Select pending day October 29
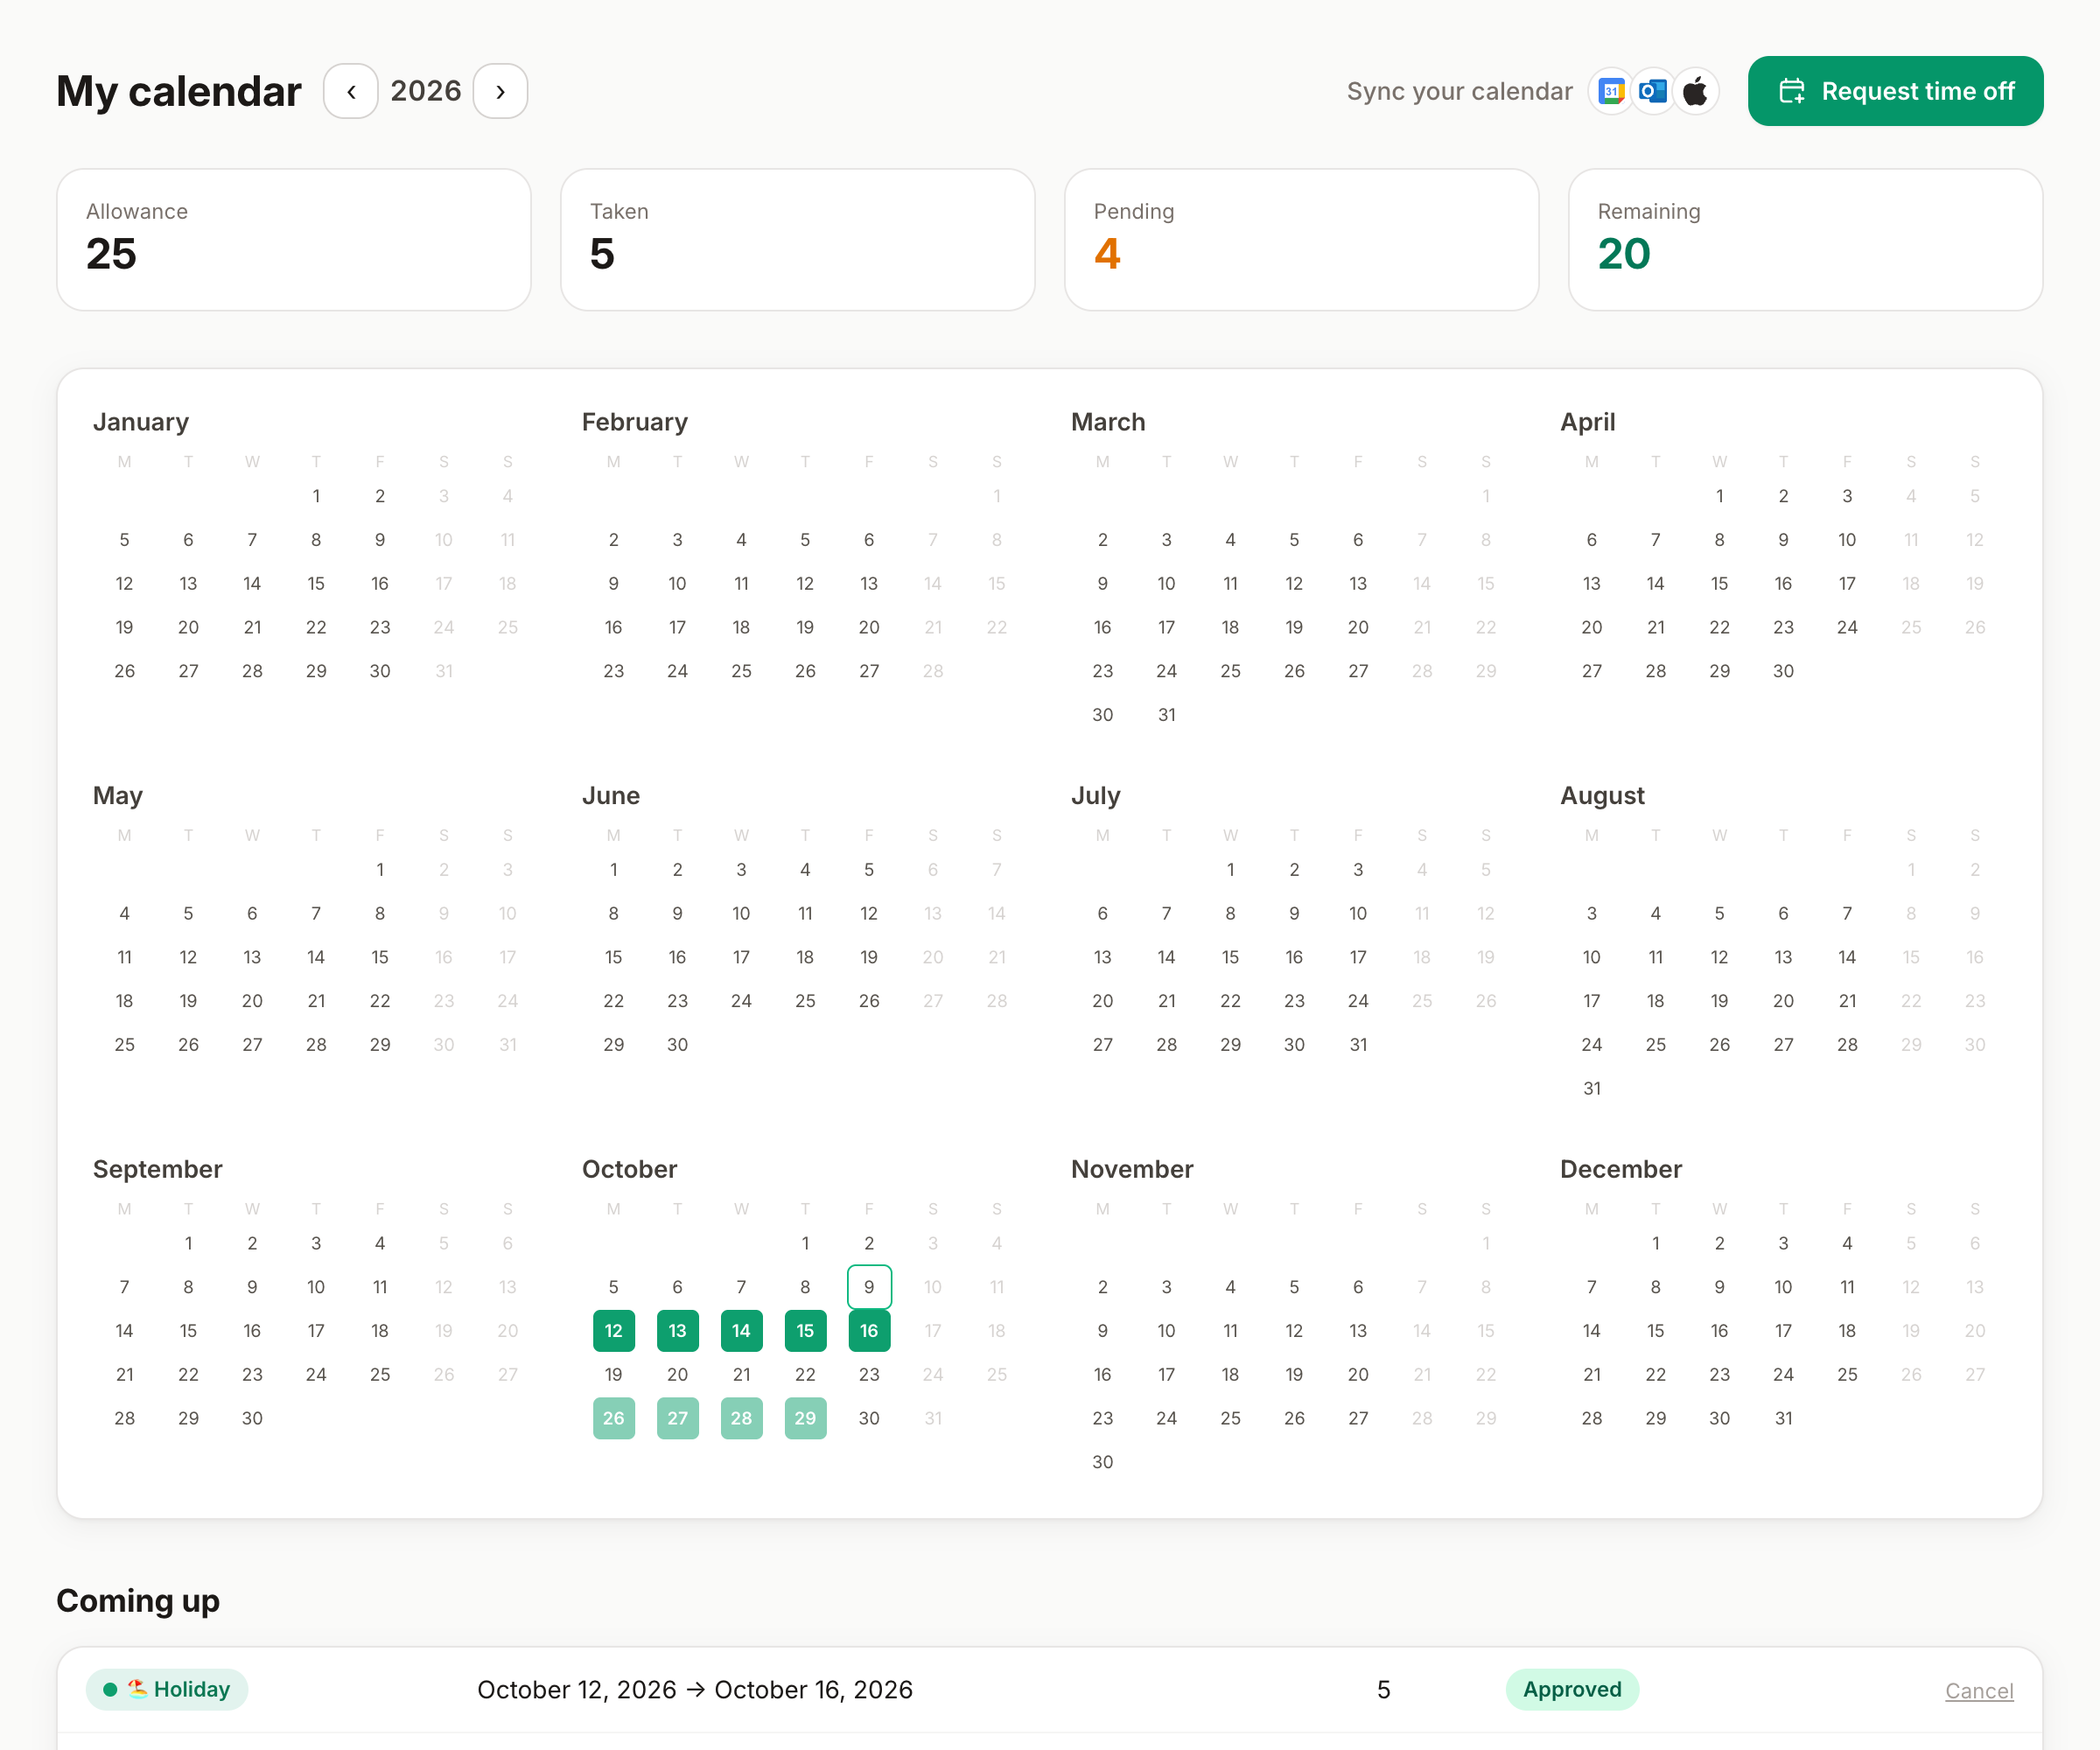The height and width of the screenshot is (1750, 2100). click(805, 1418)
